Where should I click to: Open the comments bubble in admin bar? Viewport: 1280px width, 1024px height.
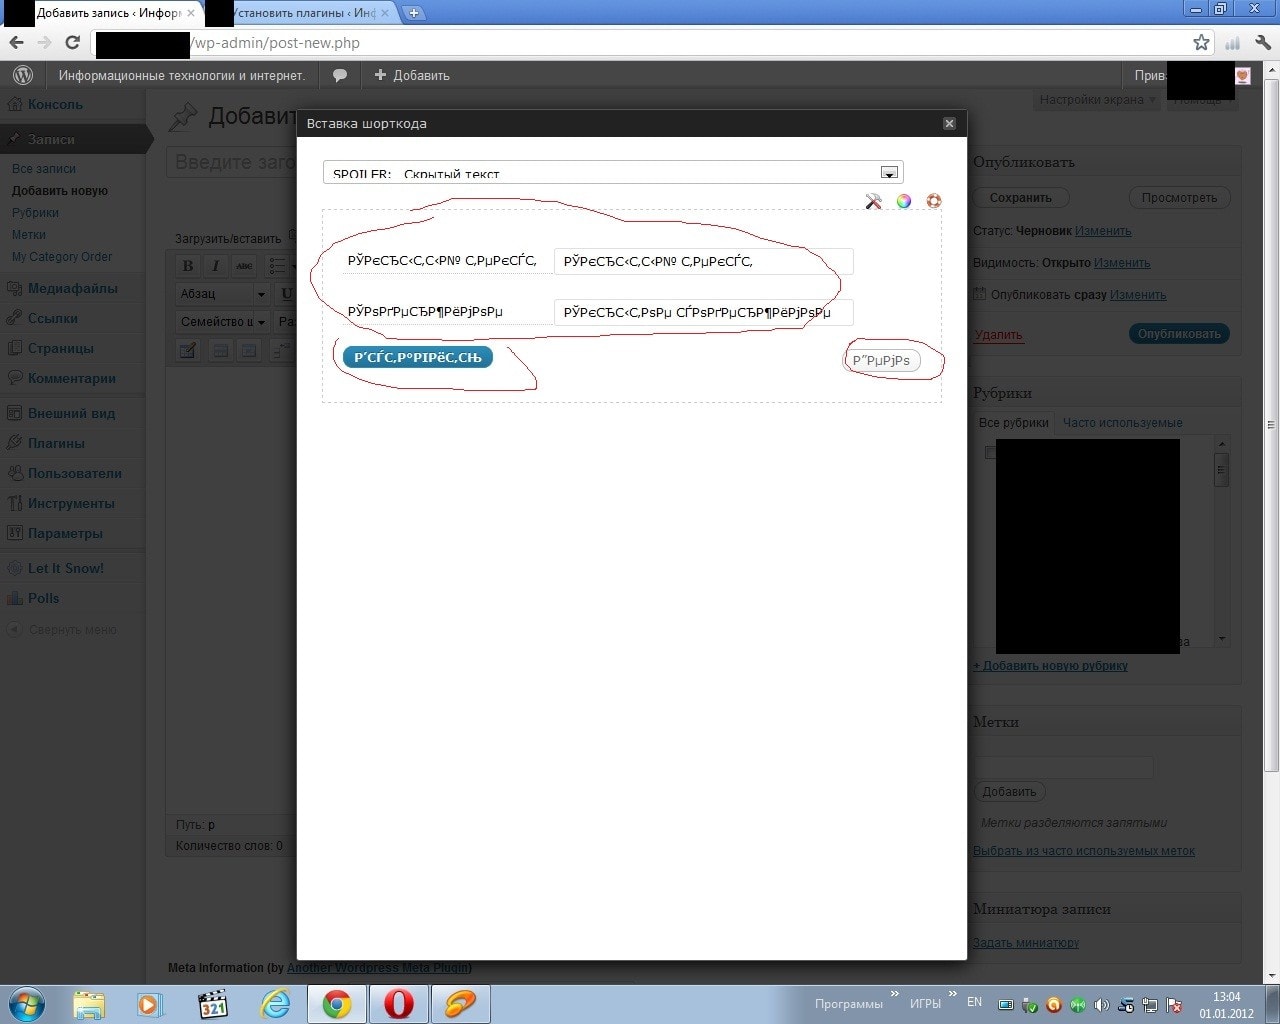pyautogui.click(x=340, y=75)
